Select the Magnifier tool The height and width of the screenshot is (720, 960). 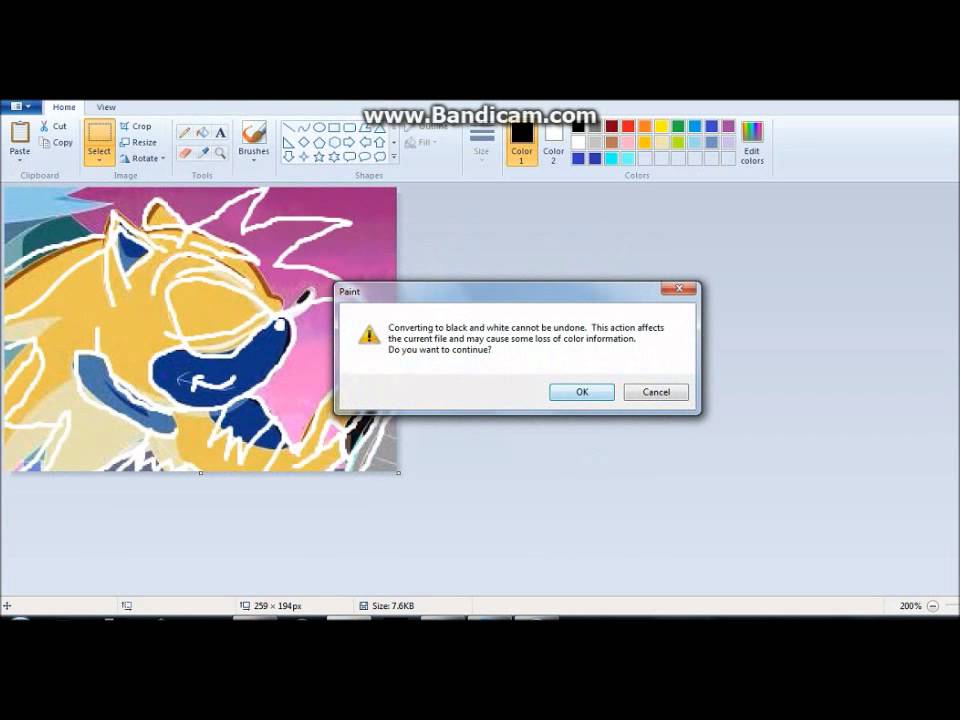pyautogui.click(x=220, y=152)
